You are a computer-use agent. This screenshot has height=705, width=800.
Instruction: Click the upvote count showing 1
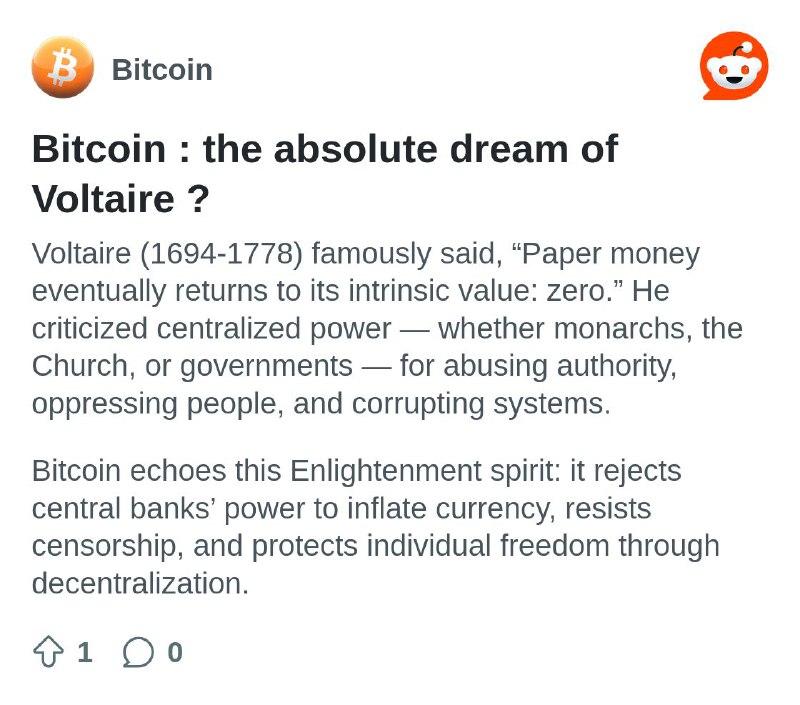point(85,652)
